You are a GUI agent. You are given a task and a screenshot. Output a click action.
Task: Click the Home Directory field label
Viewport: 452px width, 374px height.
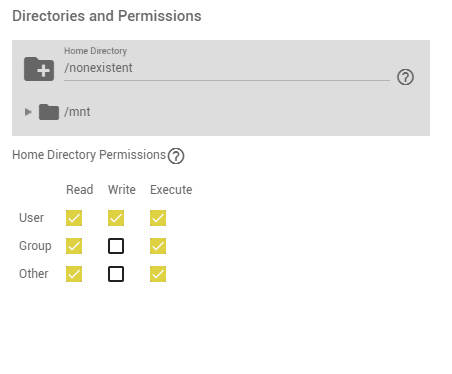[x=96, y=51]
